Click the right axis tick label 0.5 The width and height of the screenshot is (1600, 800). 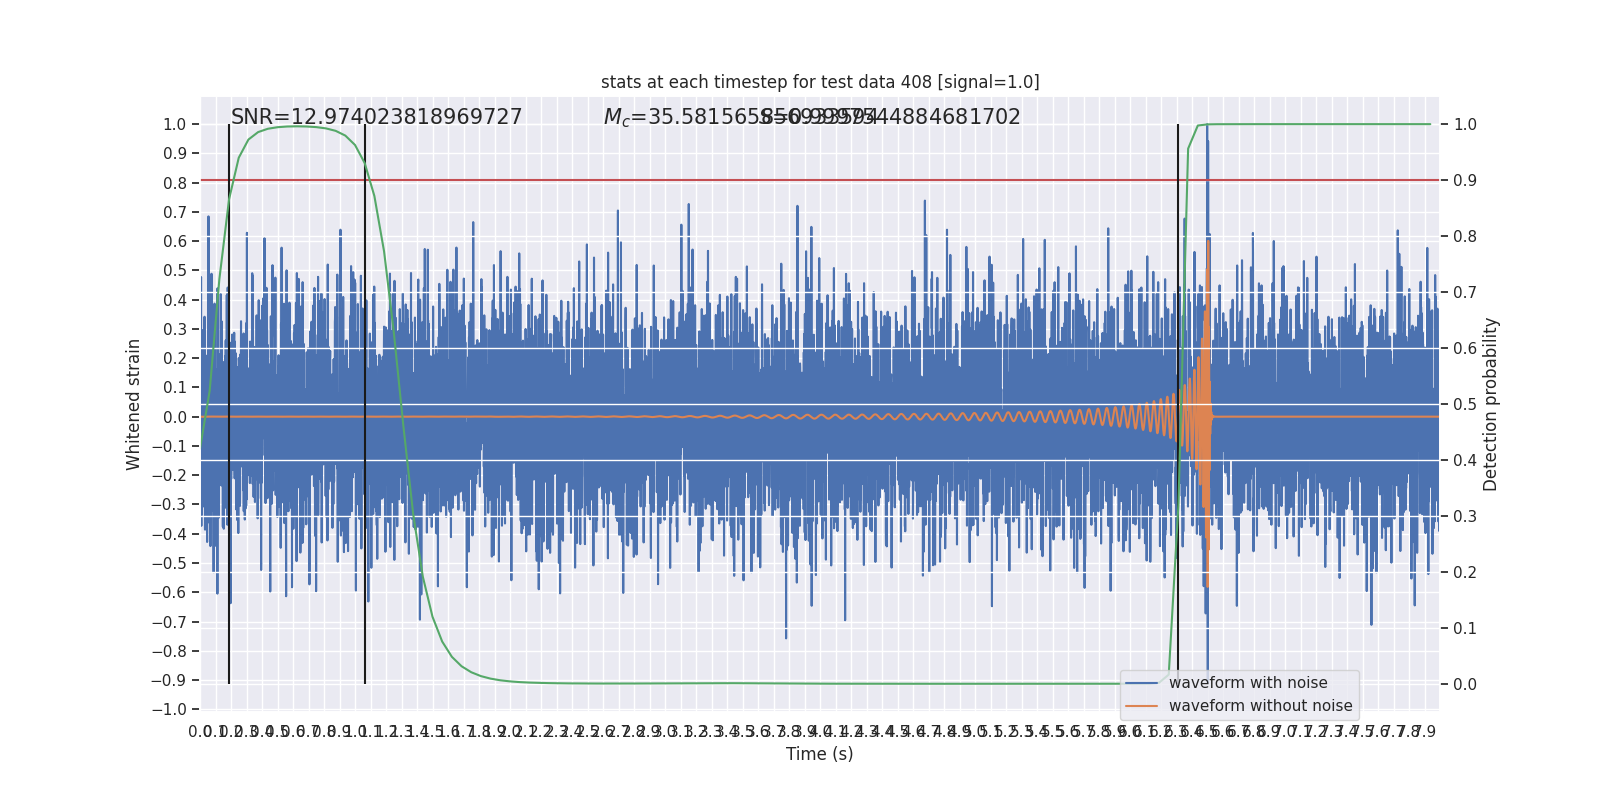point(1465,404)
